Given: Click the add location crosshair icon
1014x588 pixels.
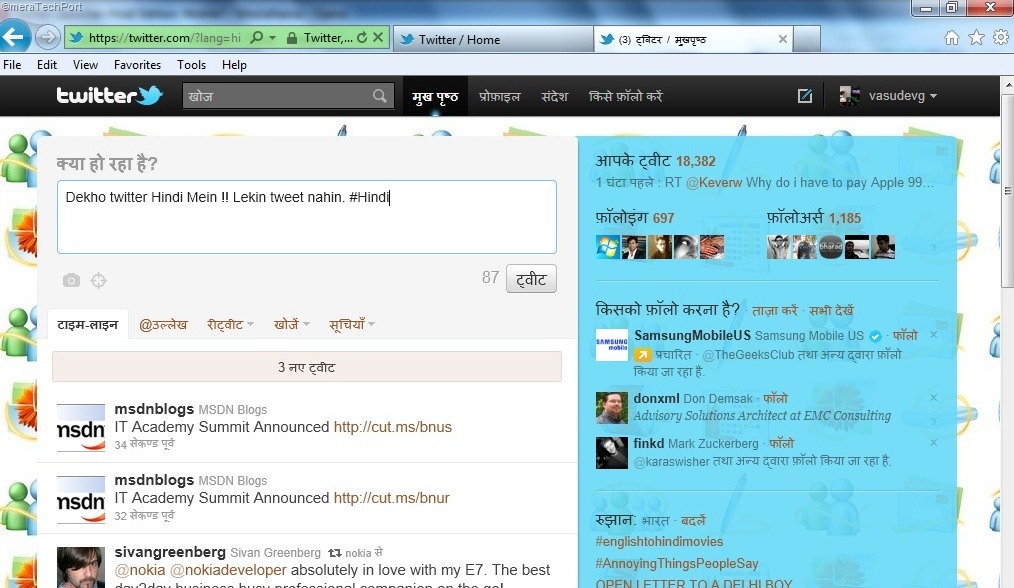Looking at the screenshot, I should click(x=98, y=280).
